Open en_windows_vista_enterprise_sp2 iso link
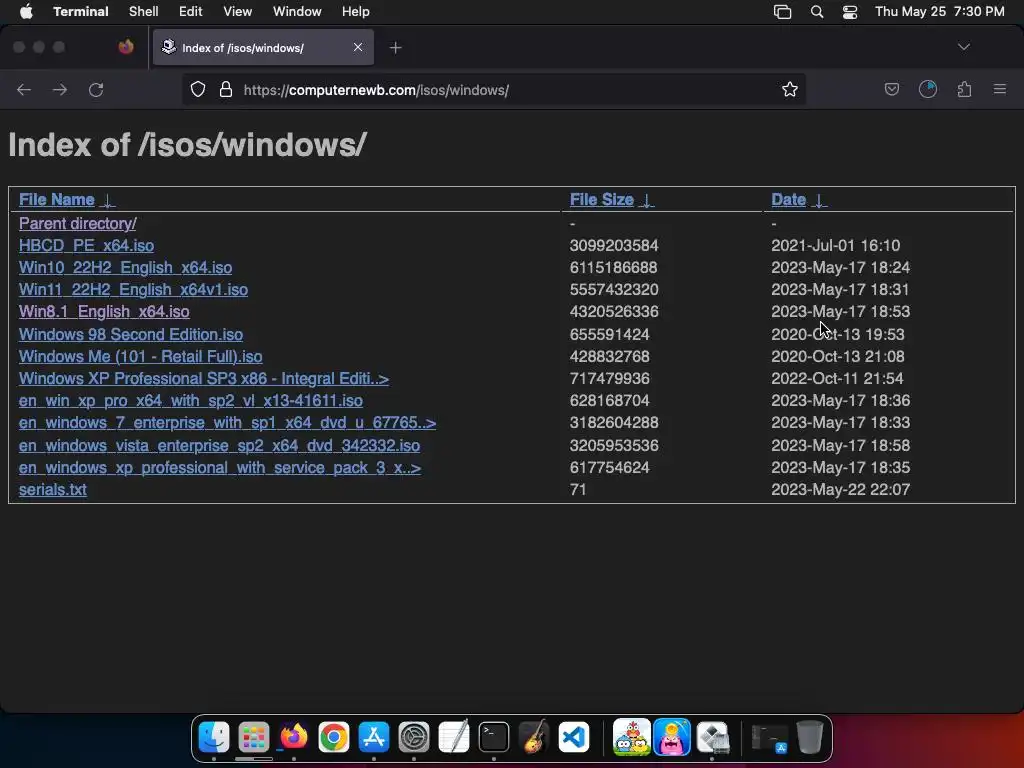Viewport: 1024px width, 768px height. pyautogui.click(x=219, y=445)
